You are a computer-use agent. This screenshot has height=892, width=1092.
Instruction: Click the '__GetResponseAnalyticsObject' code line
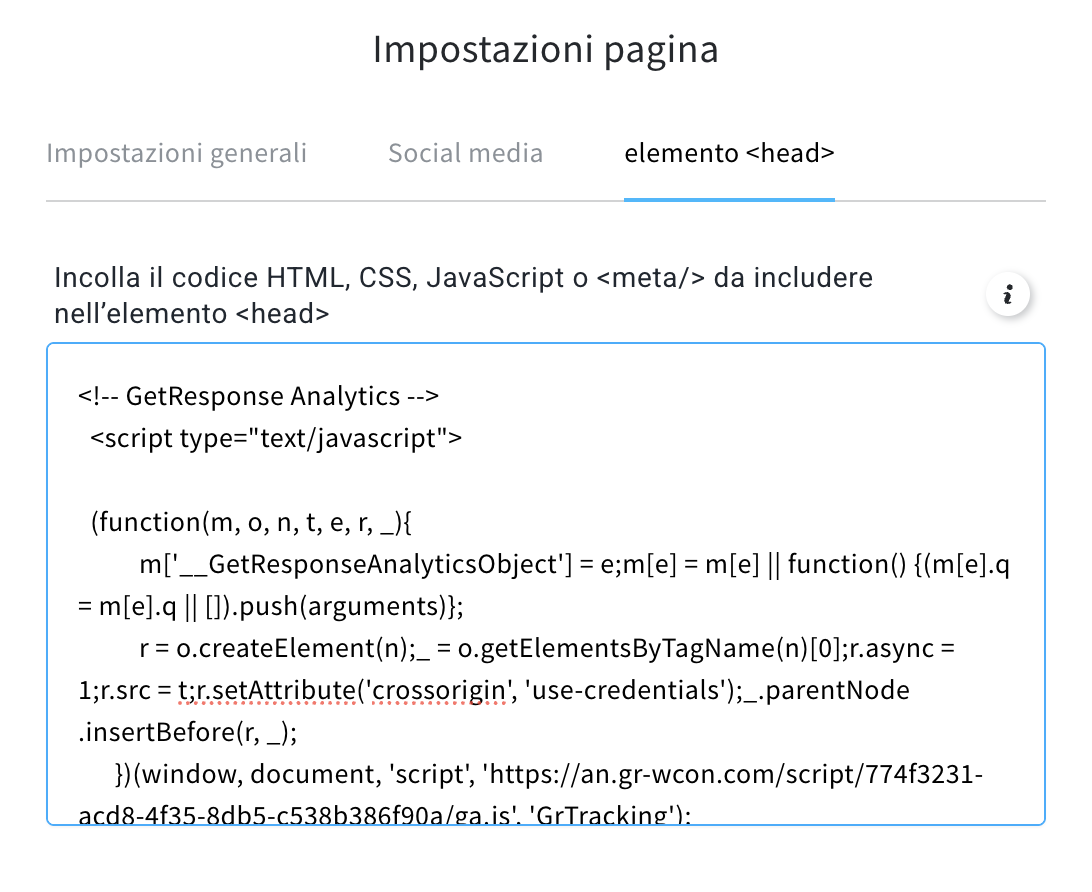pos(574,564)
